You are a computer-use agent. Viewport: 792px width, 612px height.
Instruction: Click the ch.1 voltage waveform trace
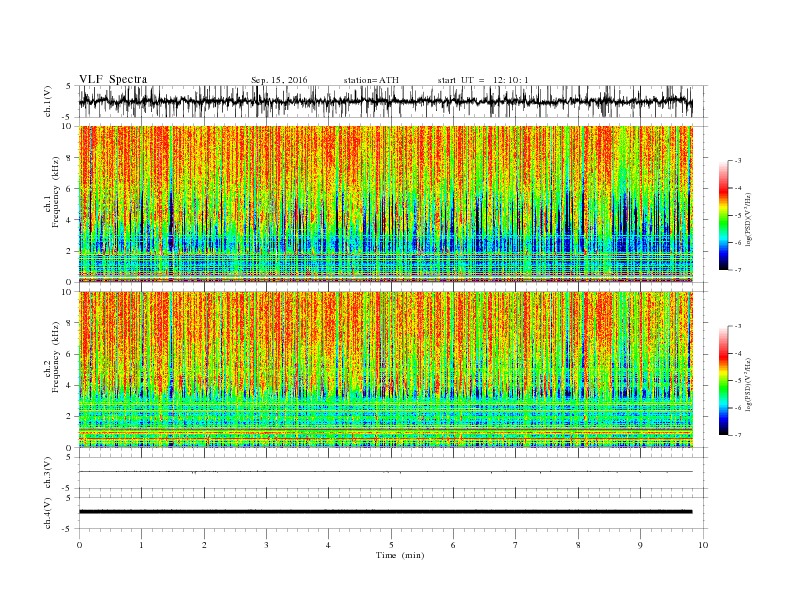click(x=385, y=101)
